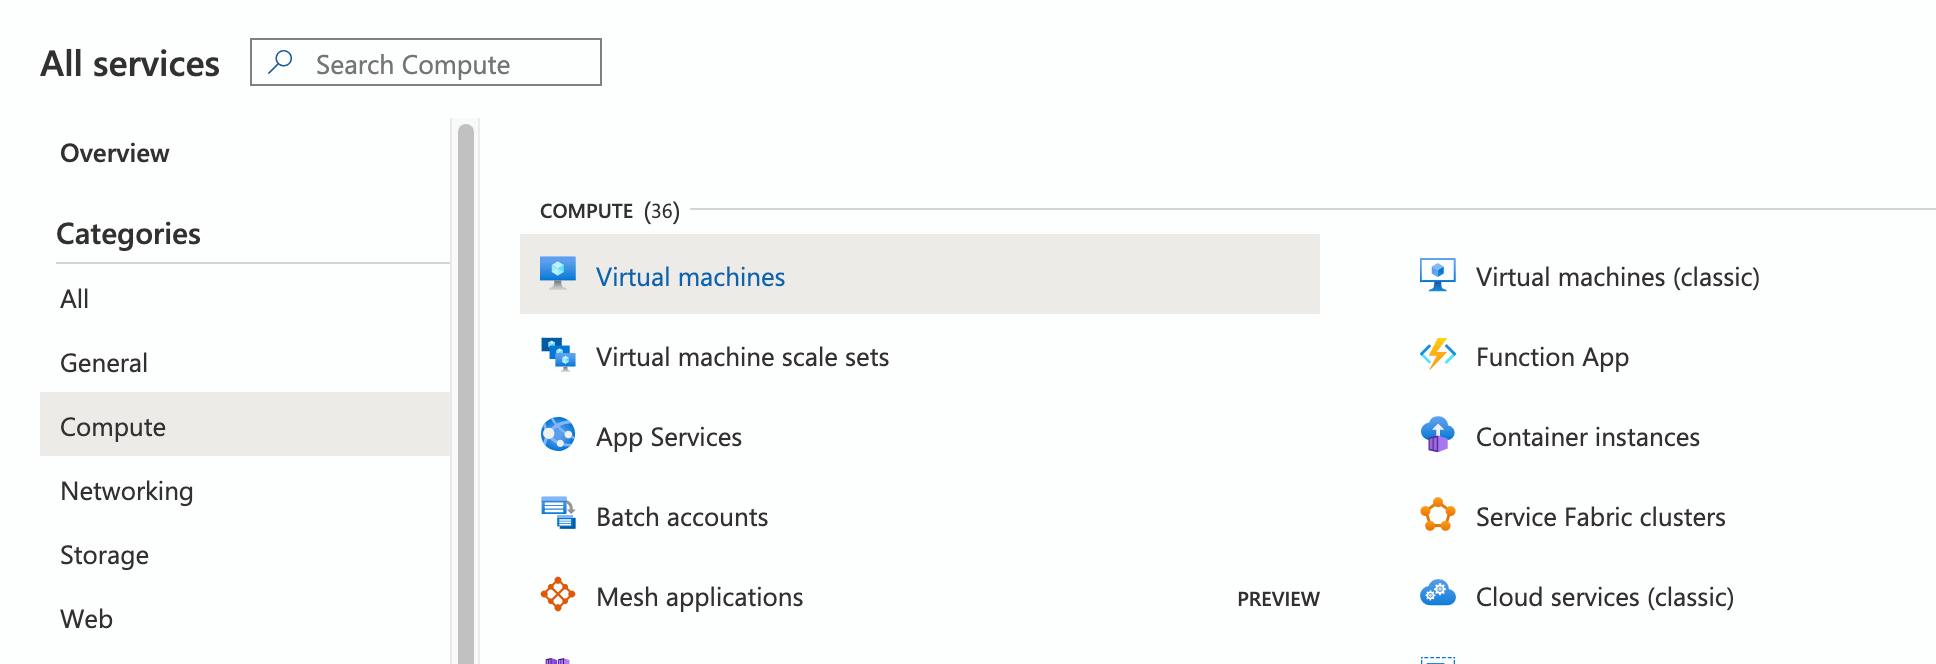Select the General category
1936x664 pixels.
point(104,363)
